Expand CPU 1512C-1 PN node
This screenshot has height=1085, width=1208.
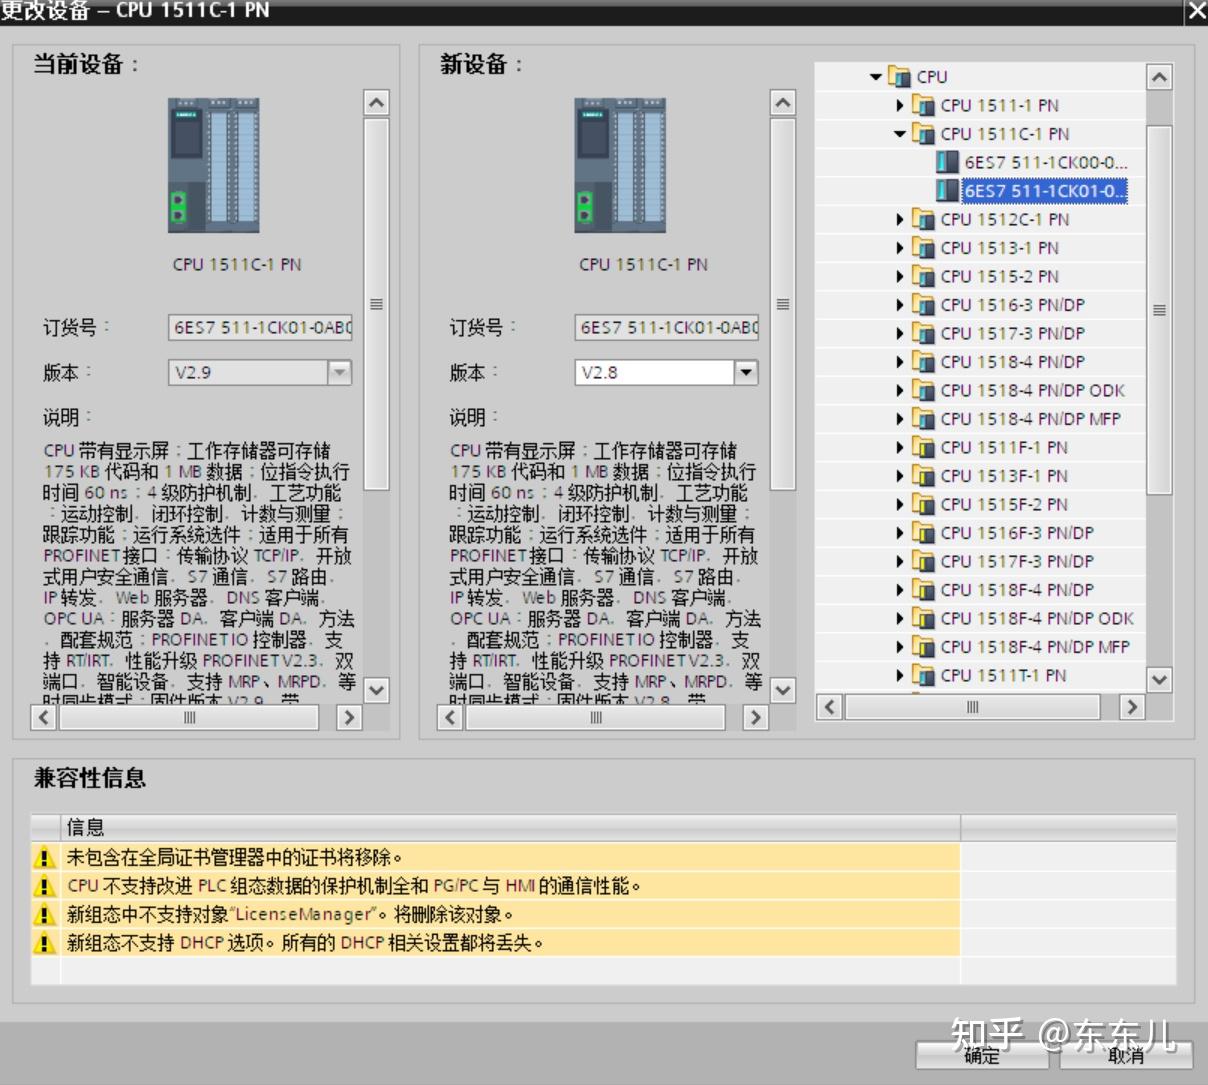pyautogui.click(x=900, y=219)
